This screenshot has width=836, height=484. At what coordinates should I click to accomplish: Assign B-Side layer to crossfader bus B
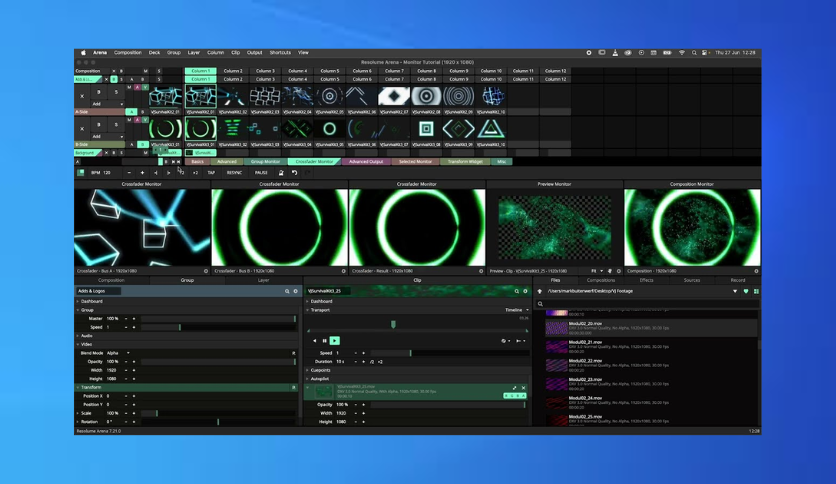[x=143, y=144]
